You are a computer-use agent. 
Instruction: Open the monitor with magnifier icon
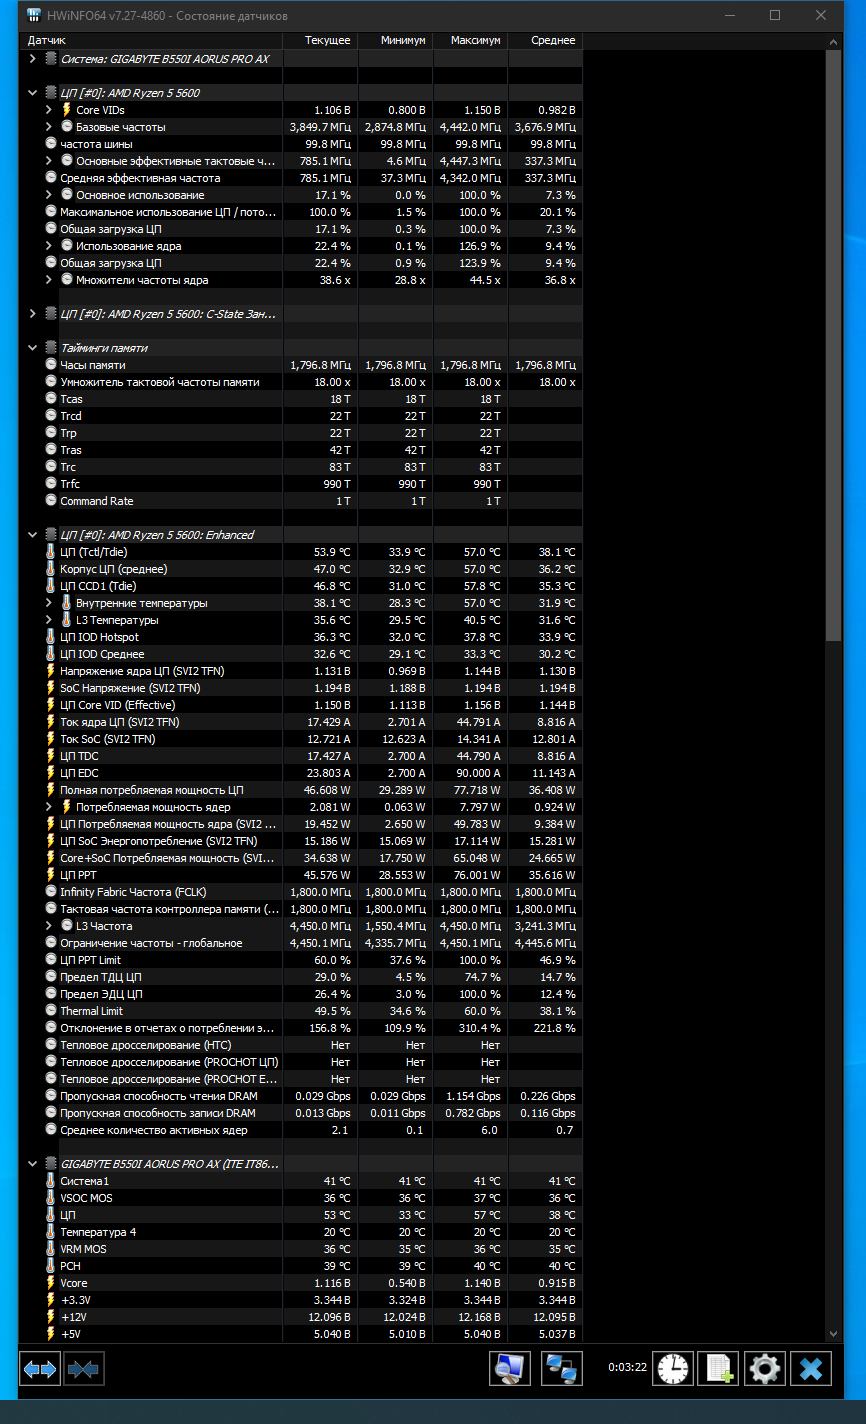[510, 1368]
